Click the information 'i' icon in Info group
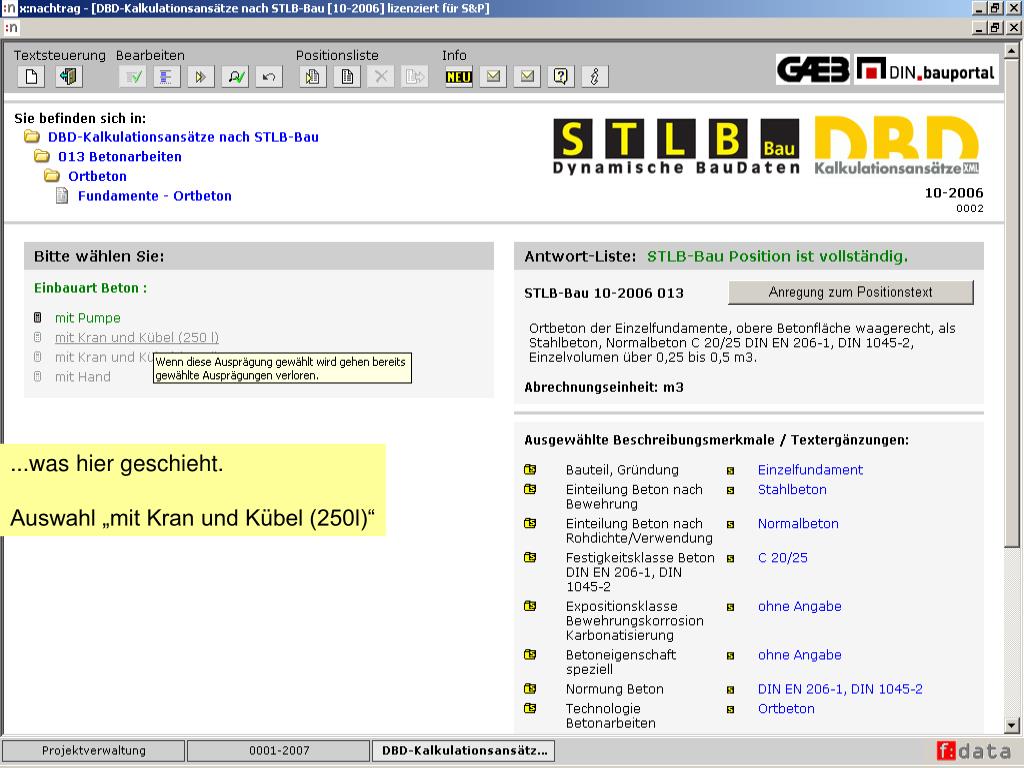1024x768 pixels. 594,77
